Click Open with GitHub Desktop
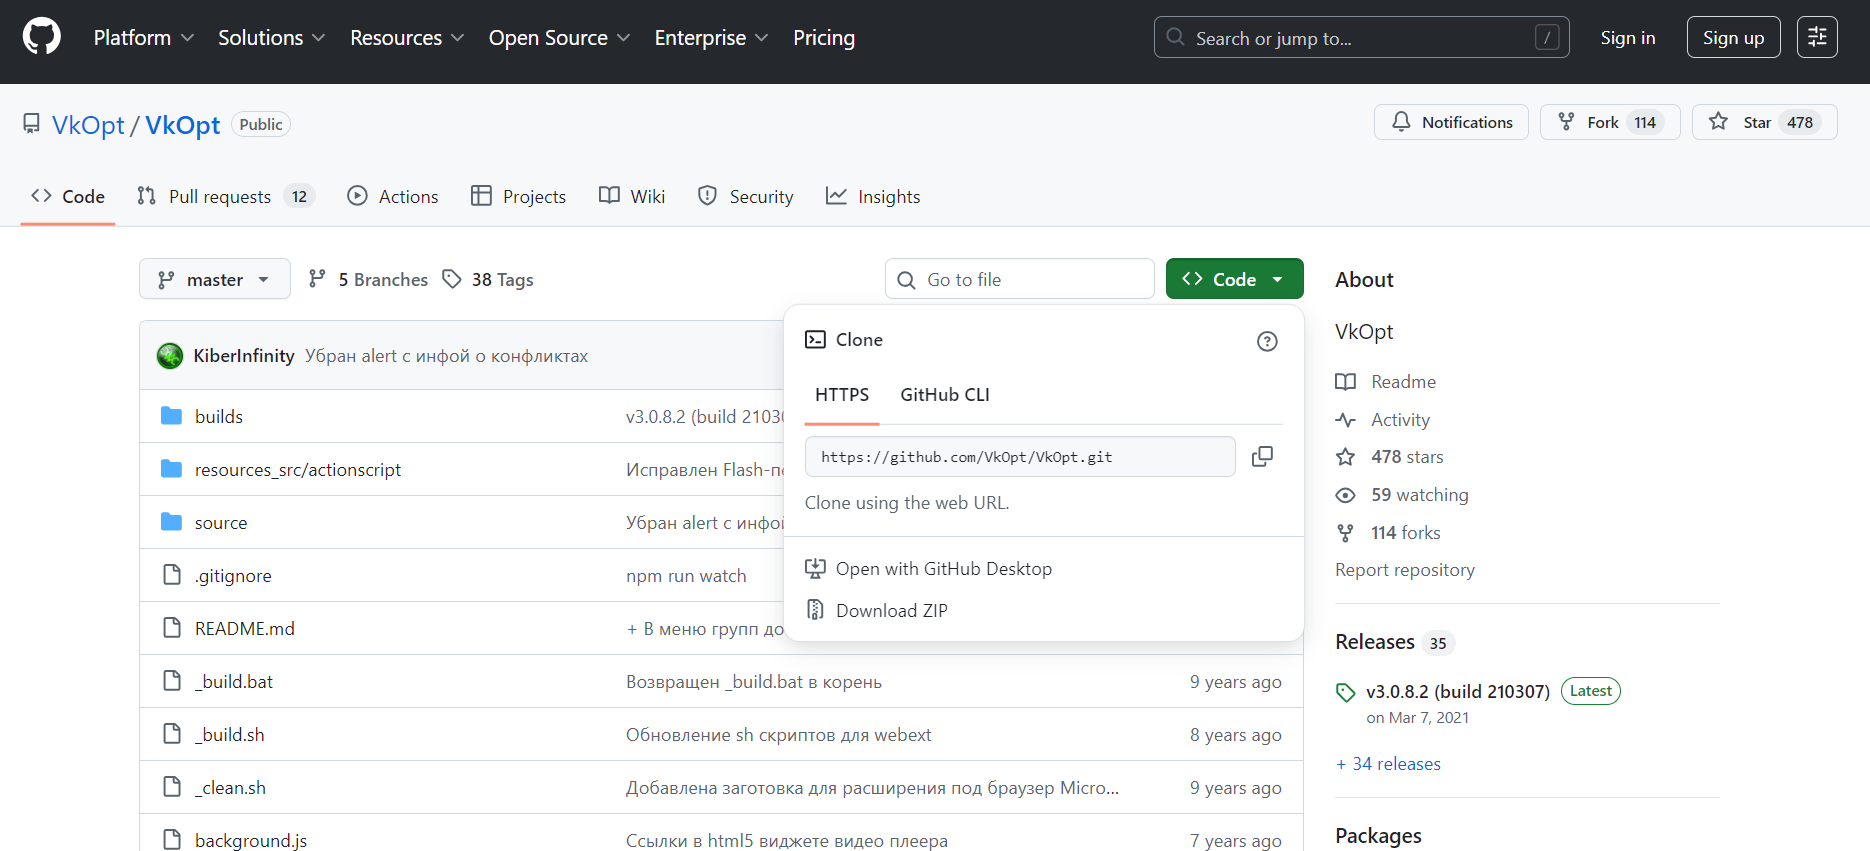Image resolution: width=1870 pixels, height=851 pixels. [943, 568]
